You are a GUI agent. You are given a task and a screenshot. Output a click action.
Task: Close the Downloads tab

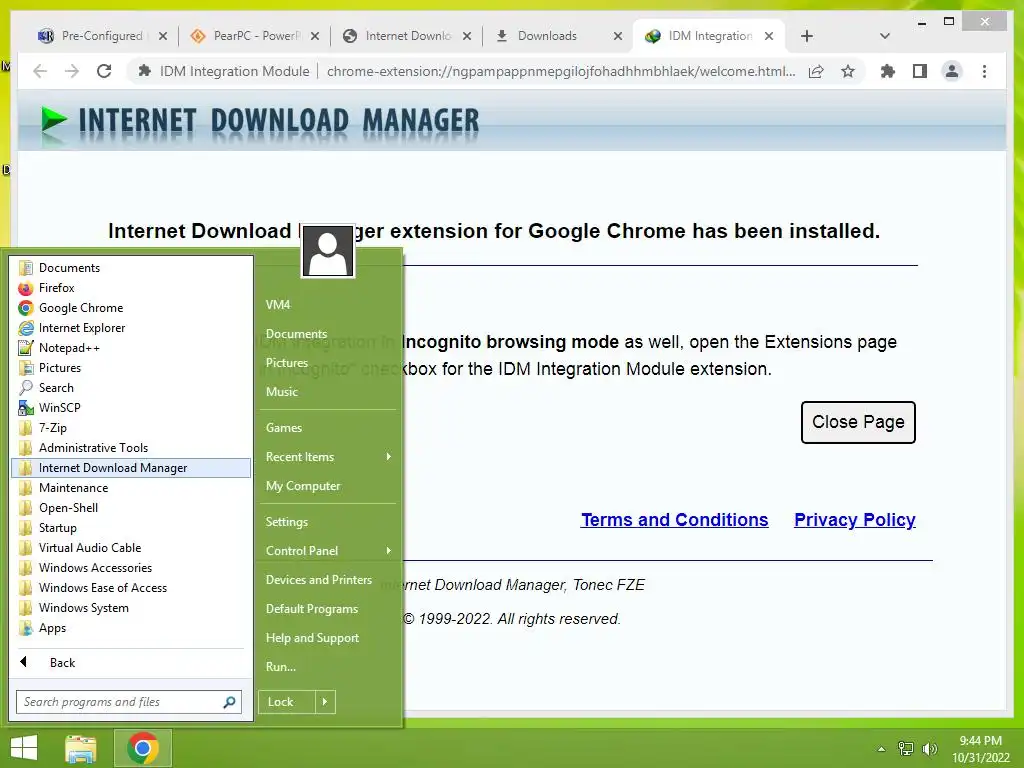click(x=618, y=36)
